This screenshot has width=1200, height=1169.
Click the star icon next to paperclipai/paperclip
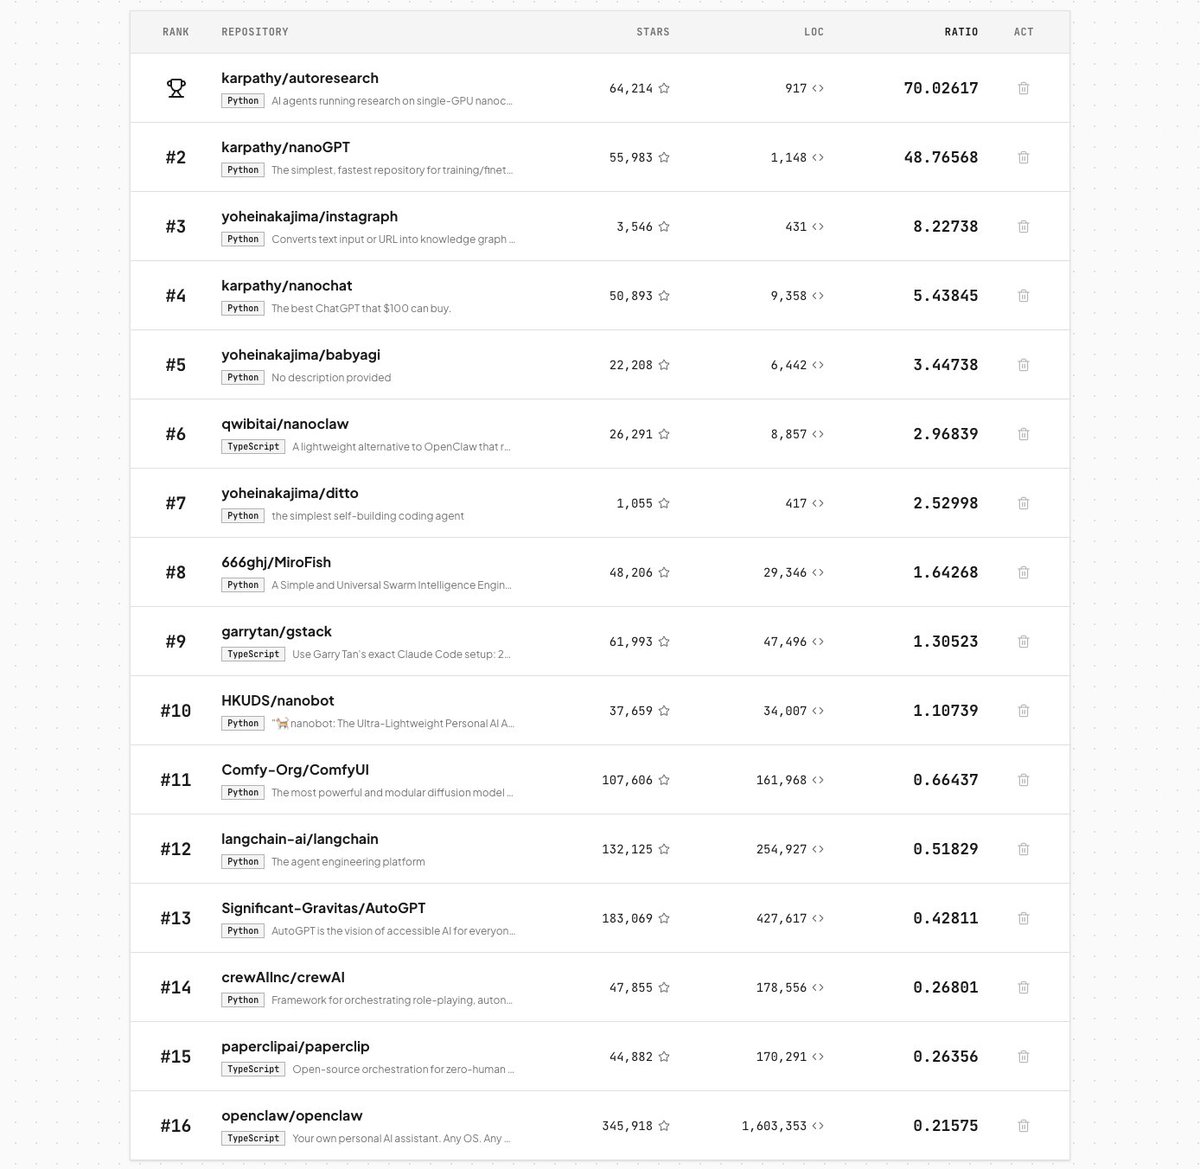tap(663, 1056)
